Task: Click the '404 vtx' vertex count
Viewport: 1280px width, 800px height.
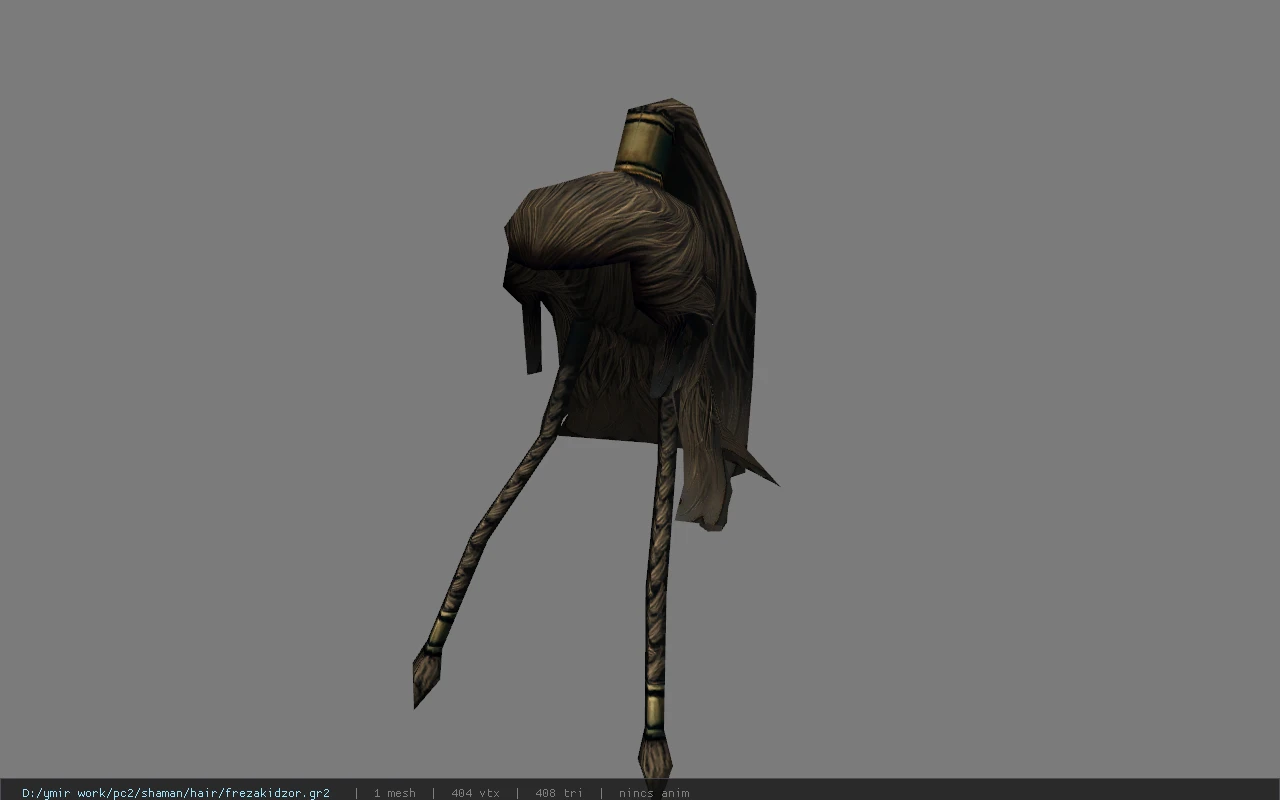Action: [475, 793]
